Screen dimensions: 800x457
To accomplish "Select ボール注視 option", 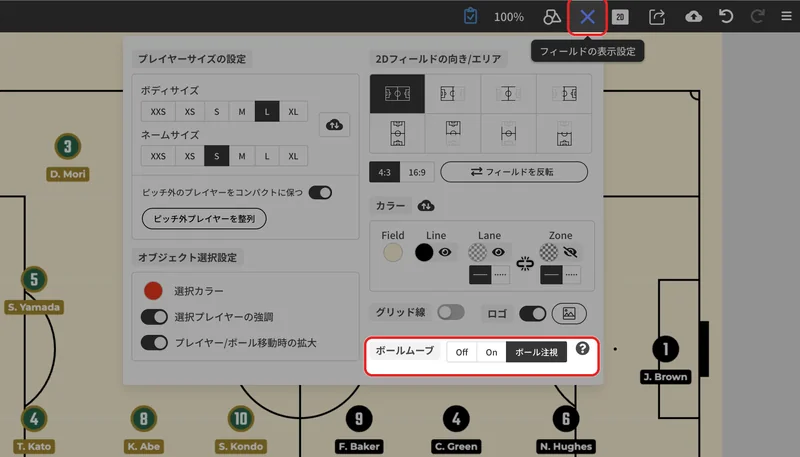I will pyautogui.click(x=536, y=352).
